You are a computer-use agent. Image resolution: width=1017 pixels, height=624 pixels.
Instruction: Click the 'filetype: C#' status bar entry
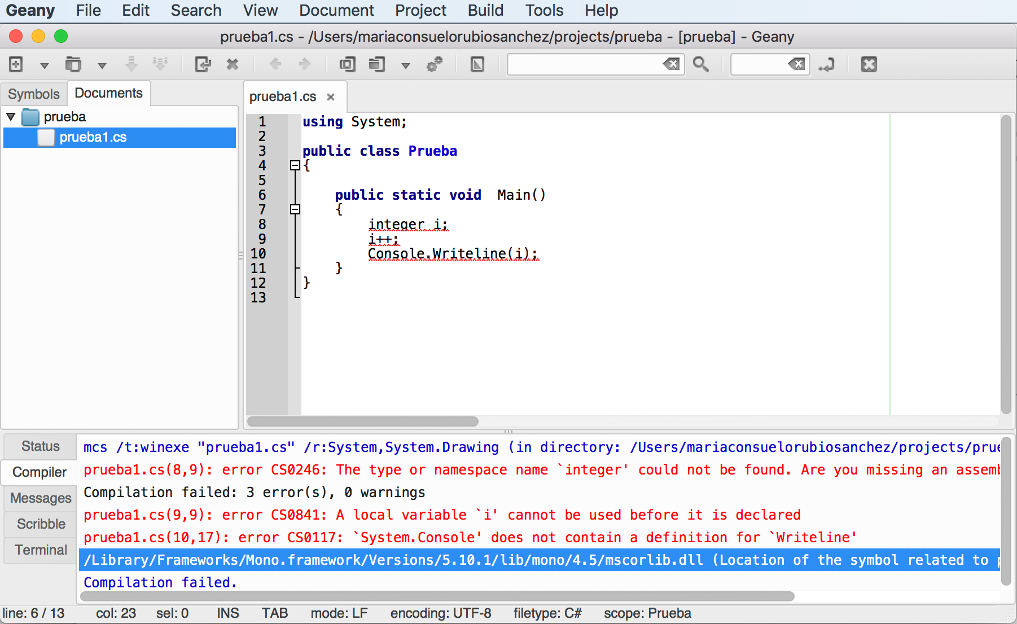547,614
